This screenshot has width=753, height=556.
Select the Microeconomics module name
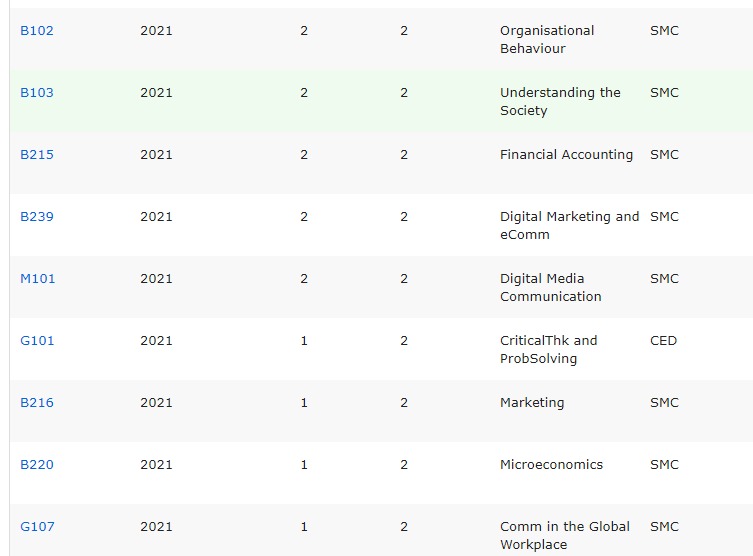click(551, 465)
